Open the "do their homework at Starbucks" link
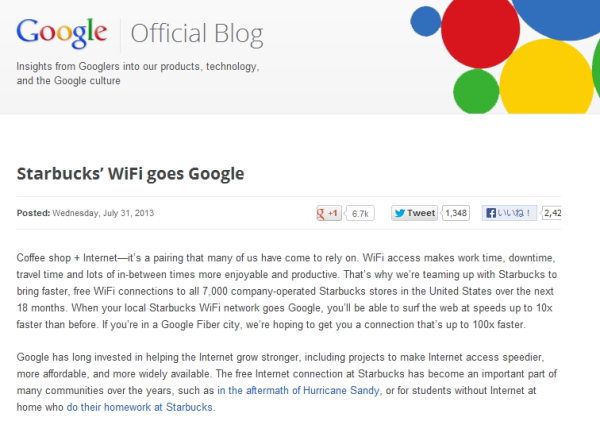The image size is (600, 429). pos(140,407)
